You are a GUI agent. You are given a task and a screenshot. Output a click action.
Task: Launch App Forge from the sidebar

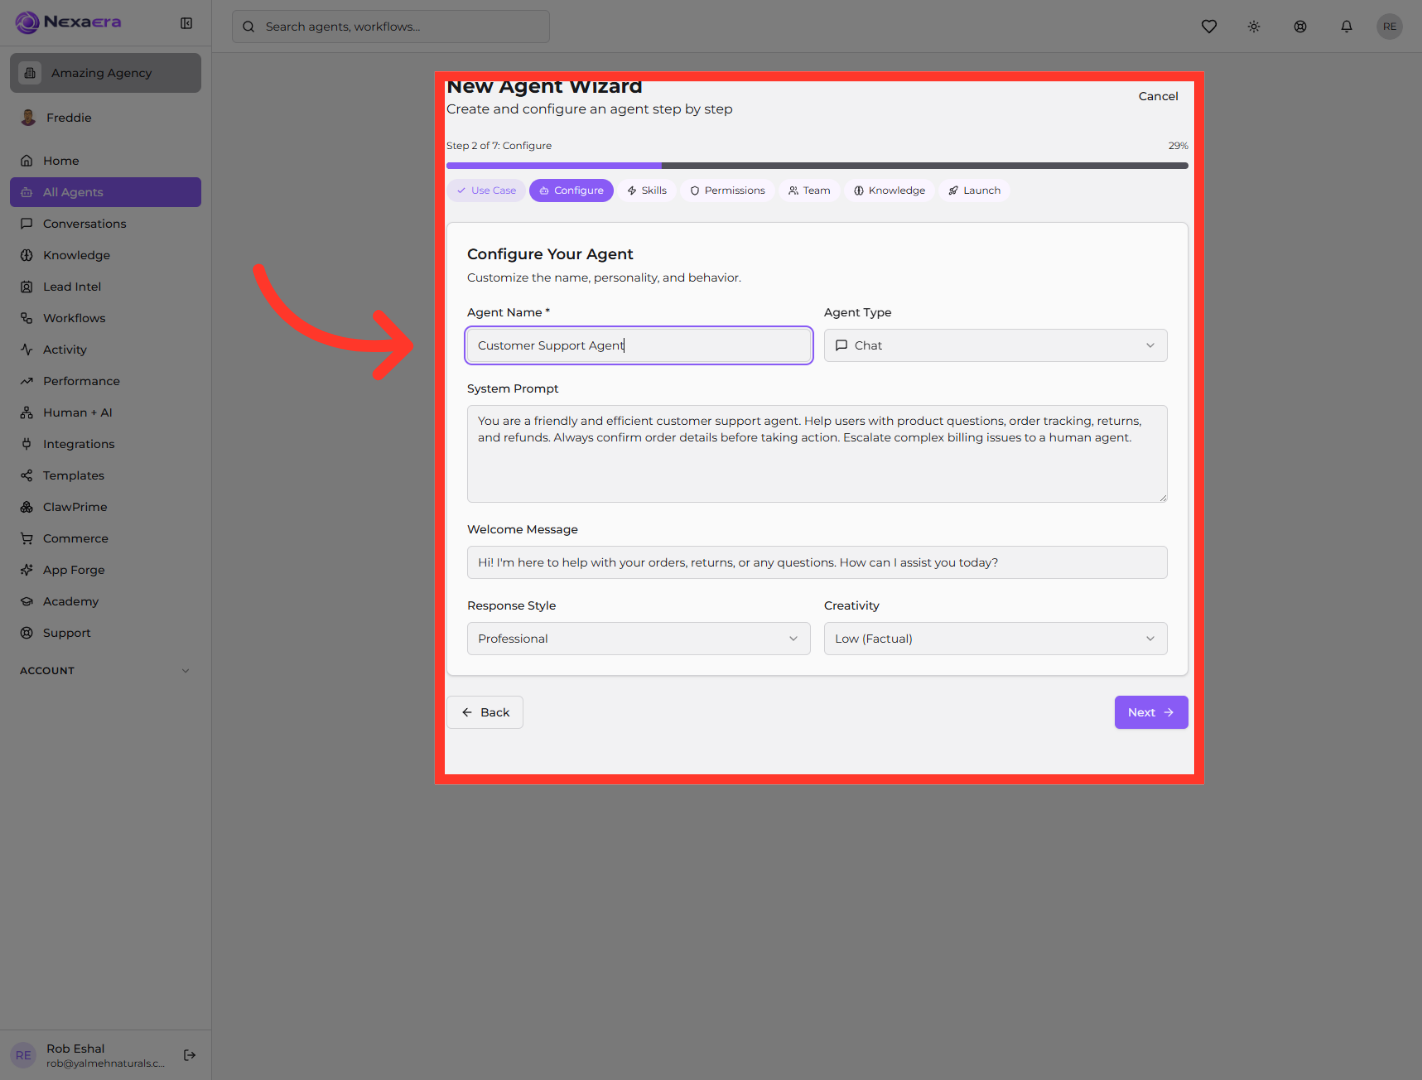[105, 570]
